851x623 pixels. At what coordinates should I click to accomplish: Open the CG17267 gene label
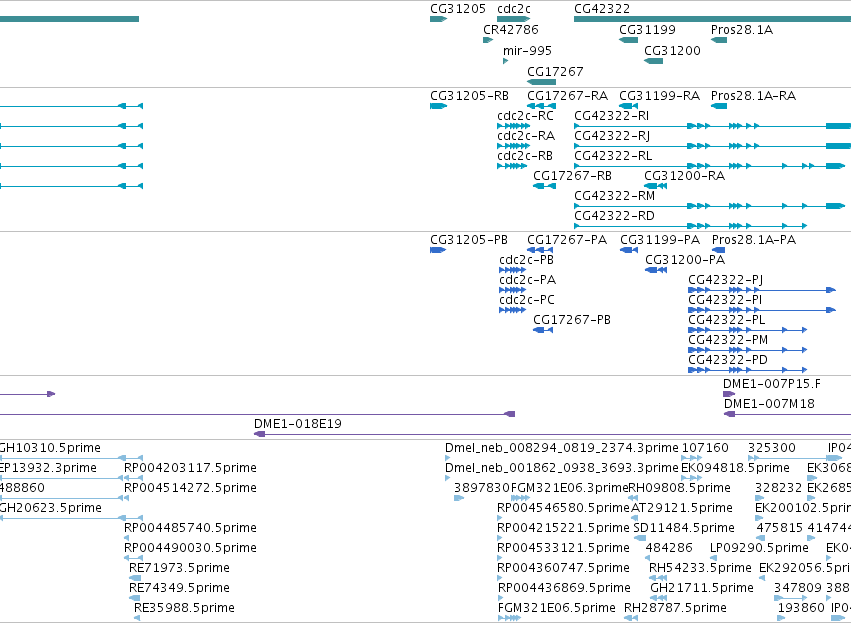[555, 72]
